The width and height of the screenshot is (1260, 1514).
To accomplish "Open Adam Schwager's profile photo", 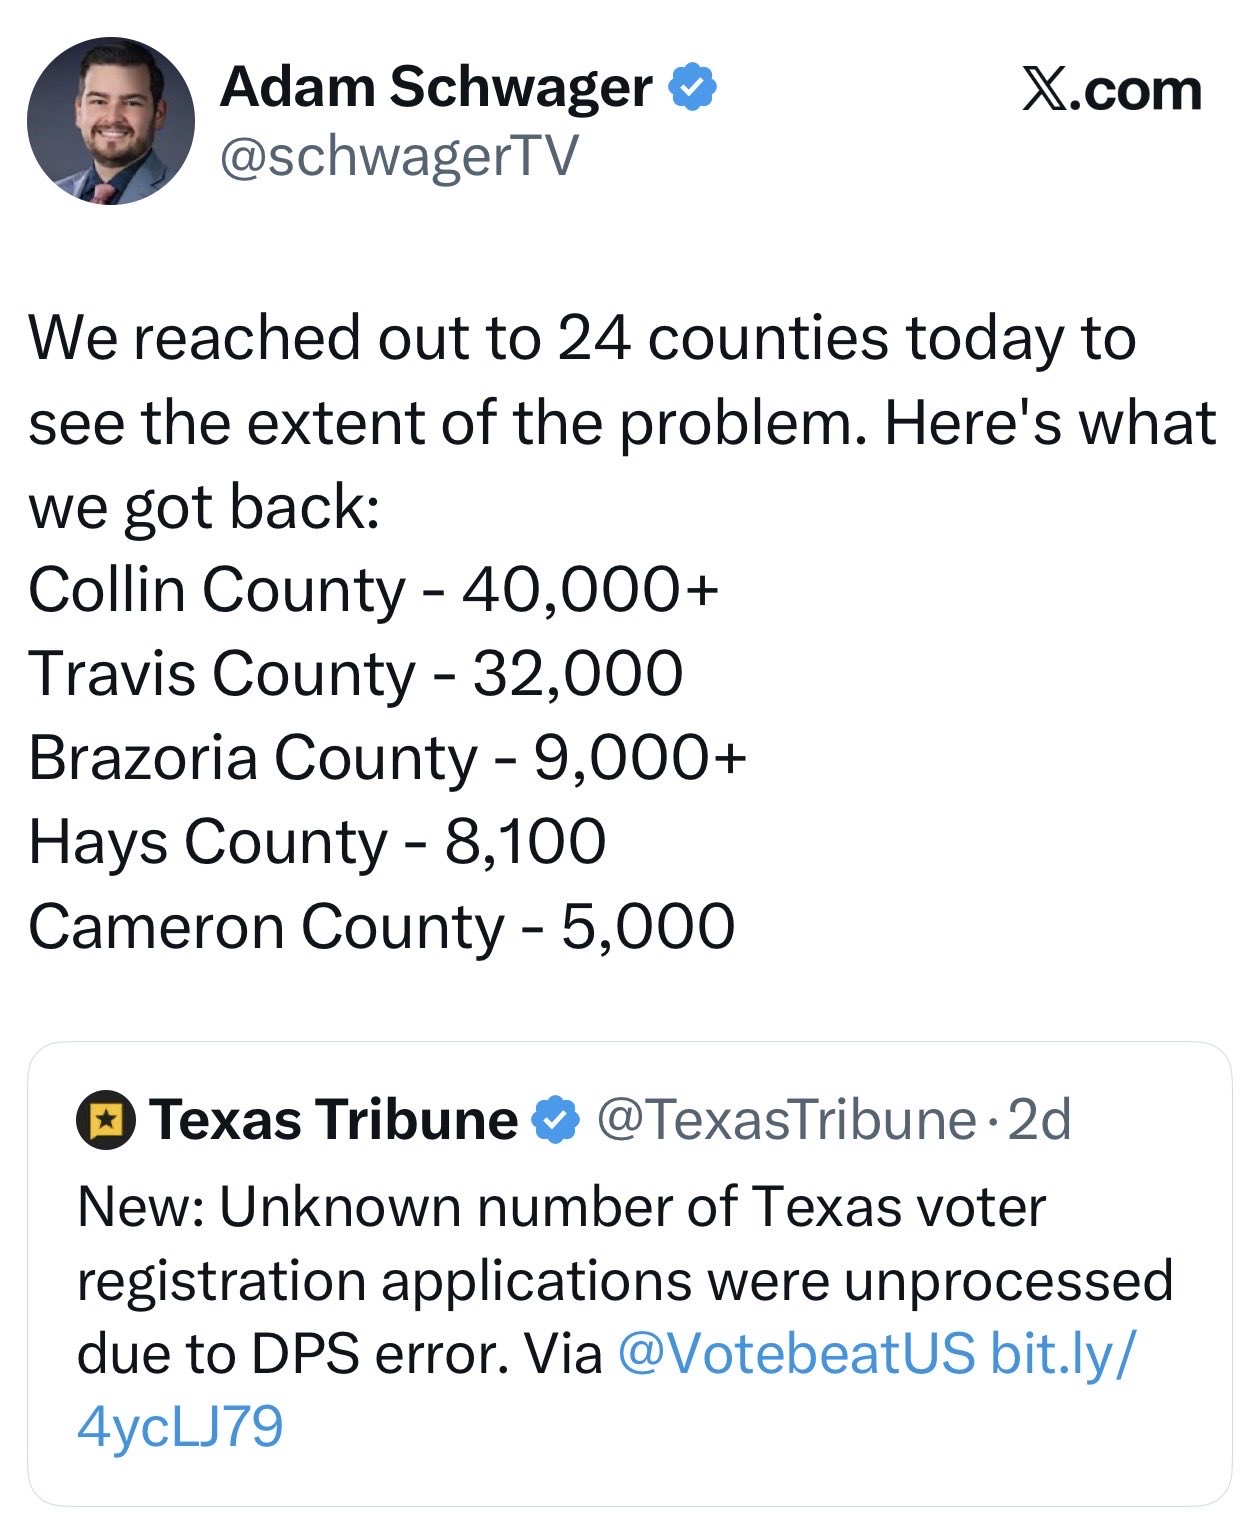I will coord(111,121).
